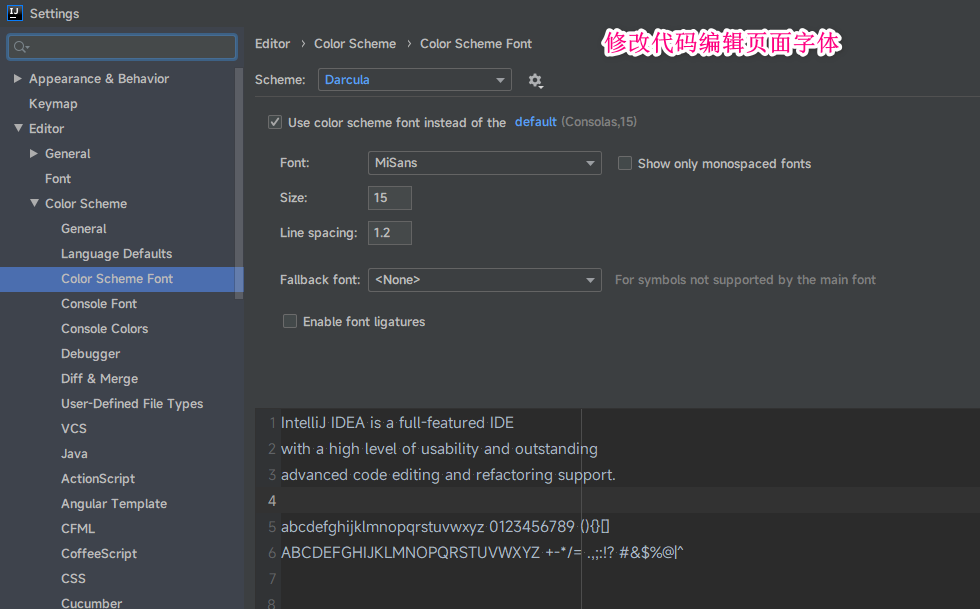
Task: Click the Size input field
Action: click(x=389, y=198)
